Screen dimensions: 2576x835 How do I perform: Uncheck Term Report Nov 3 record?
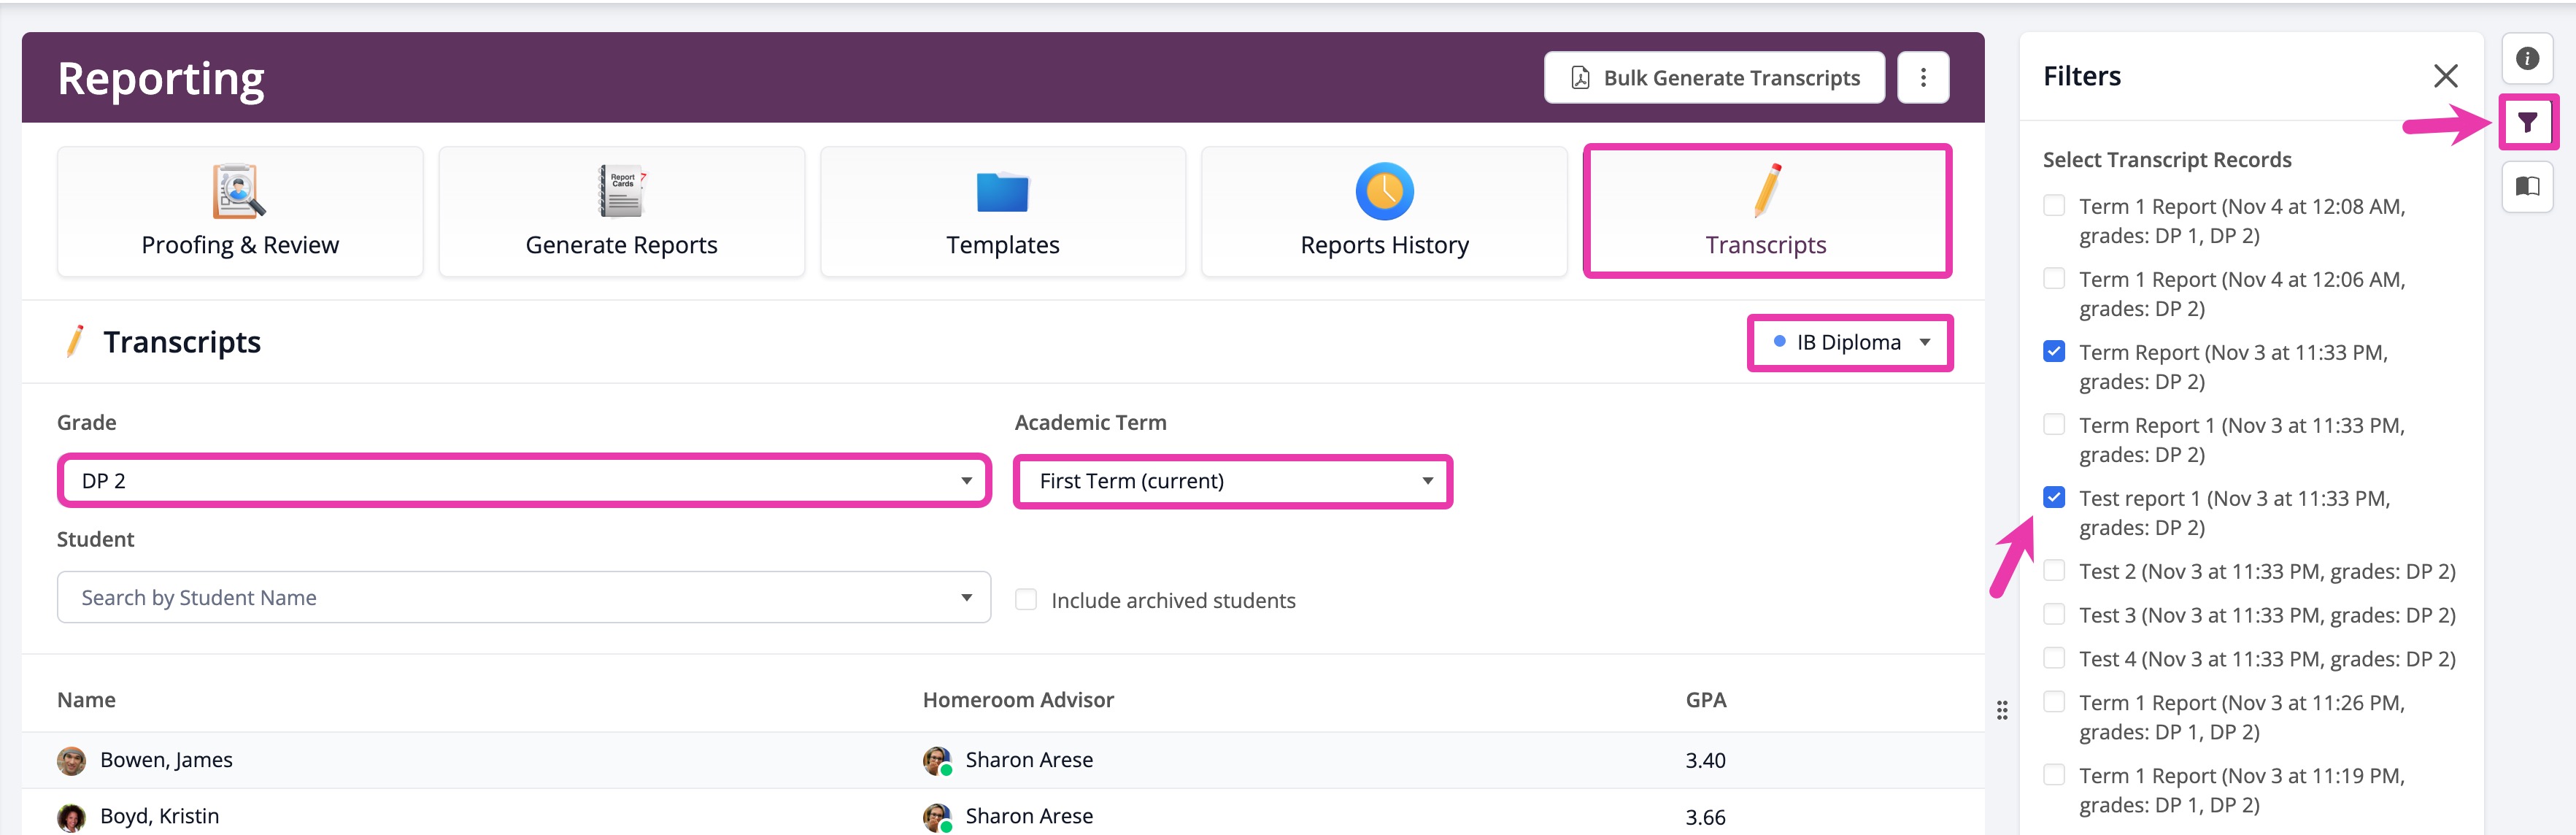[2054, 352]
